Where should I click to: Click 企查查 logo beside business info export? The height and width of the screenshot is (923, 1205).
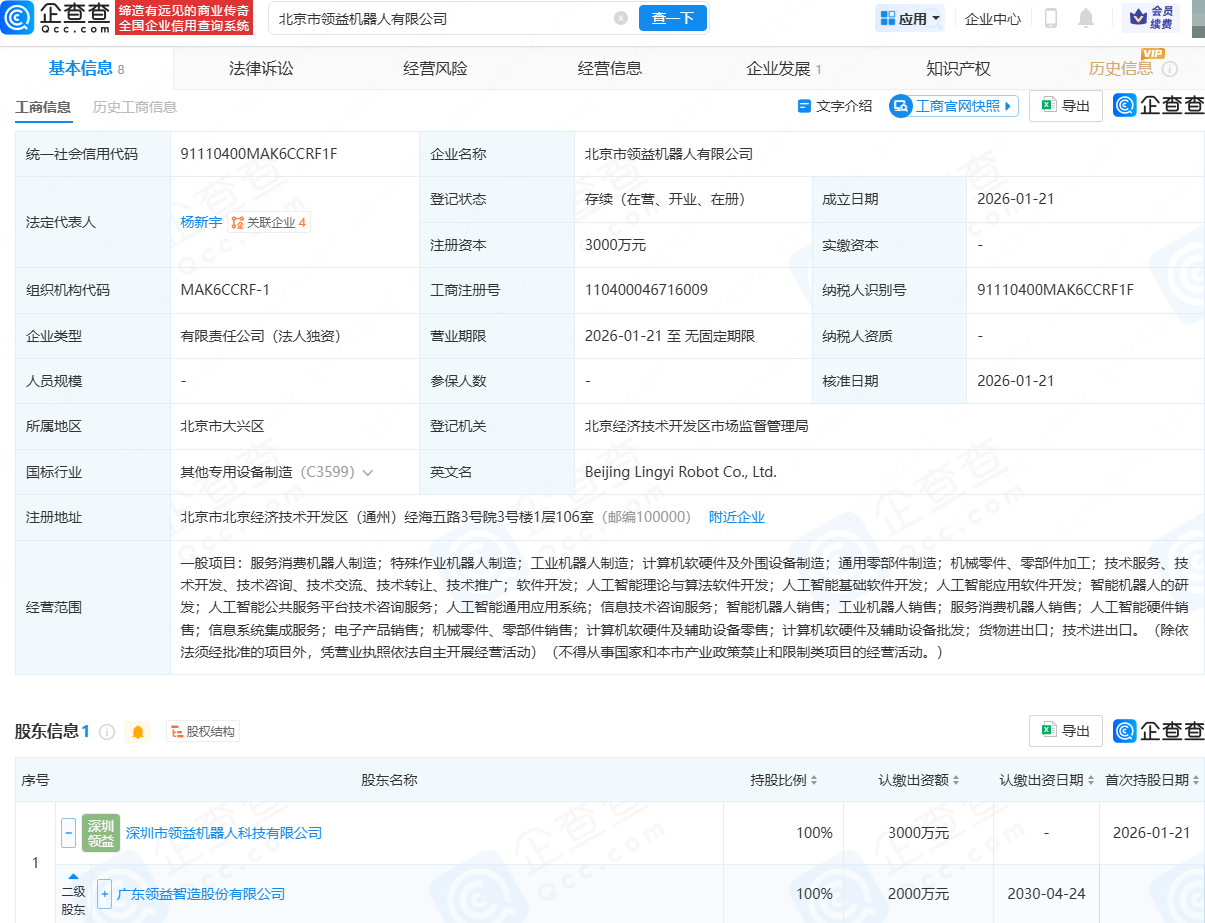click(x=1159, y=106)
